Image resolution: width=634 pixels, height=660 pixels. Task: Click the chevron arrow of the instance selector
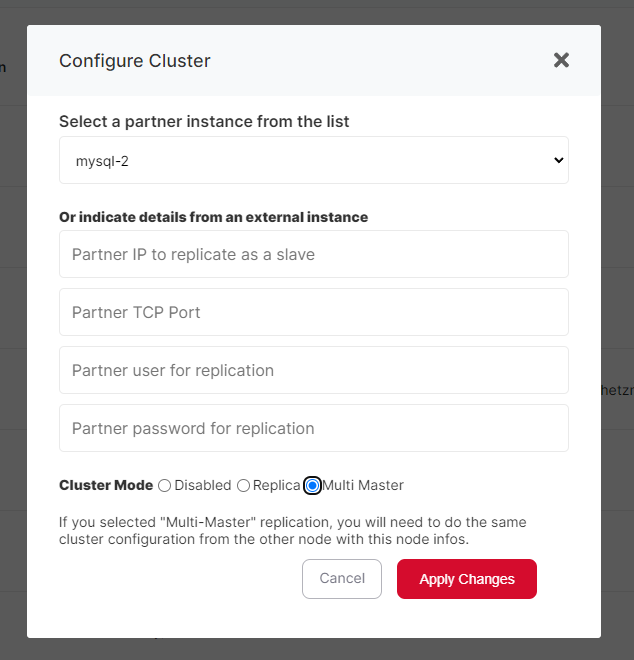pos(558,160)
